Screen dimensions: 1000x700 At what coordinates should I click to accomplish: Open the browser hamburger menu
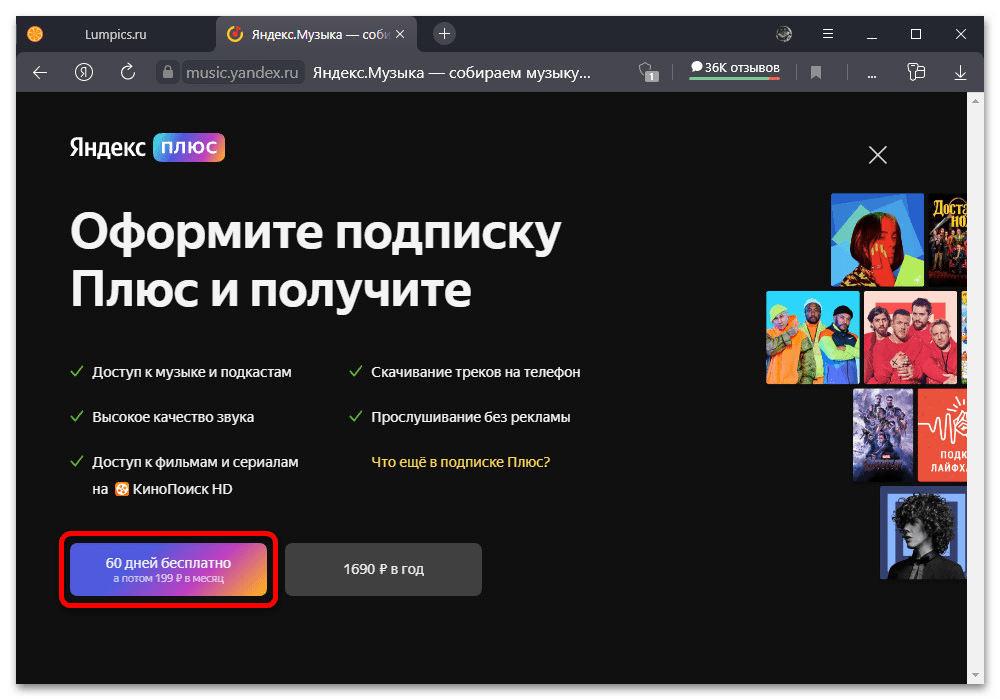(x=827, y=33)
